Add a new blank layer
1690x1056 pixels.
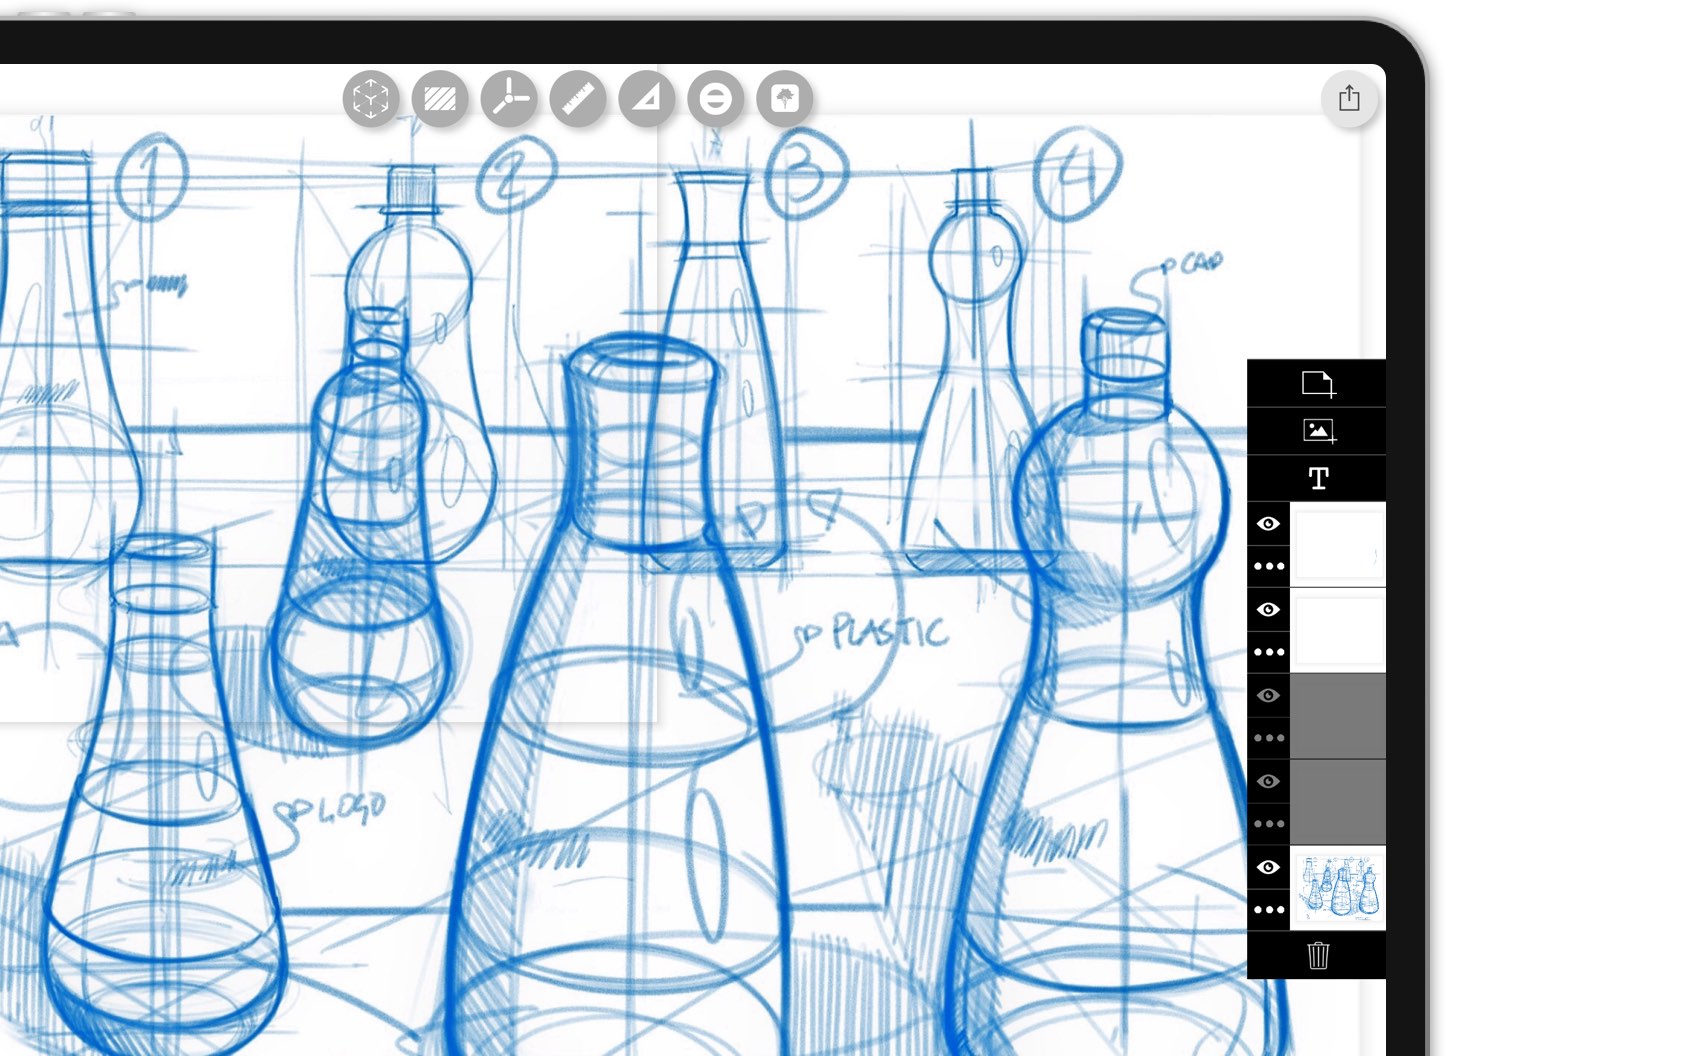tap(1317, 384)
